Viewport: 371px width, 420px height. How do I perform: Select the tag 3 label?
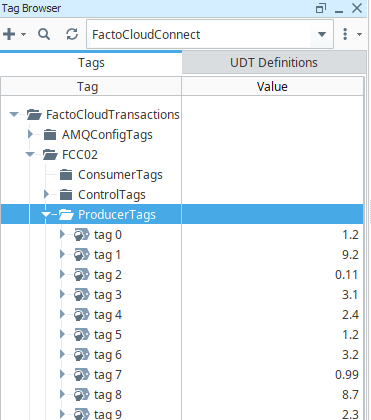click(x=108, y=295)
